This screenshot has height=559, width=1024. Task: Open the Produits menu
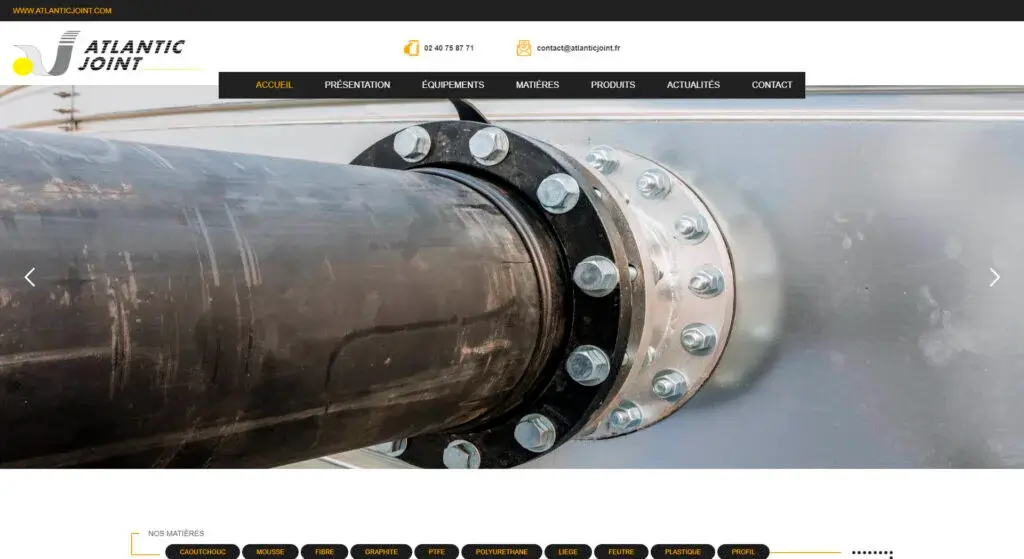click(x=613, y=85)
